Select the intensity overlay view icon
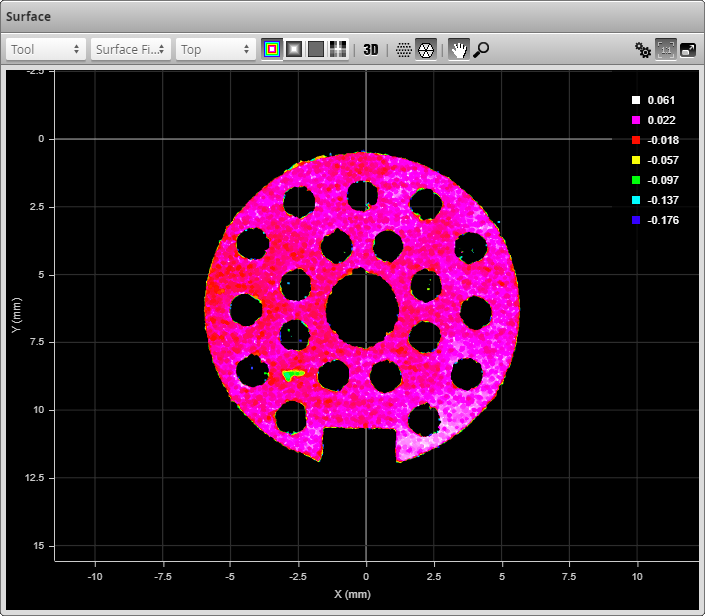This screenshot has width=705, height=616. tap(338, 49)
